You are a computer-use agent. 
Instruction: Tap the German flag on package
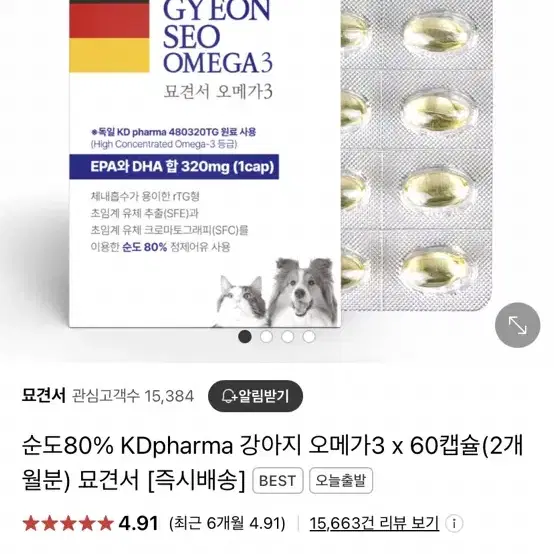point(109,36)
